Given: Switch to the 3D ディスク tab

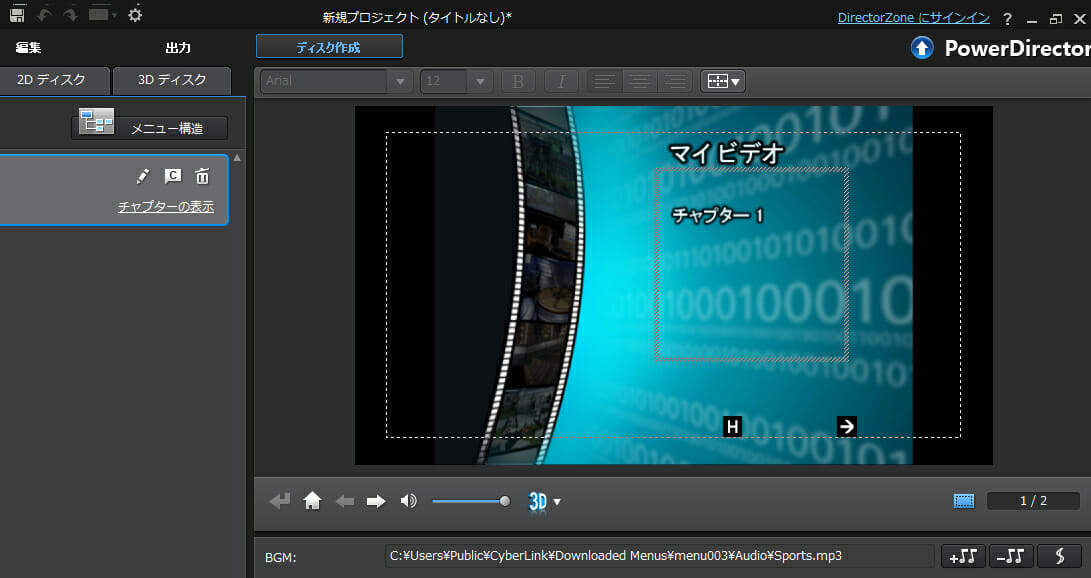Looking at the screenshot, I should [x=172, y=80].
